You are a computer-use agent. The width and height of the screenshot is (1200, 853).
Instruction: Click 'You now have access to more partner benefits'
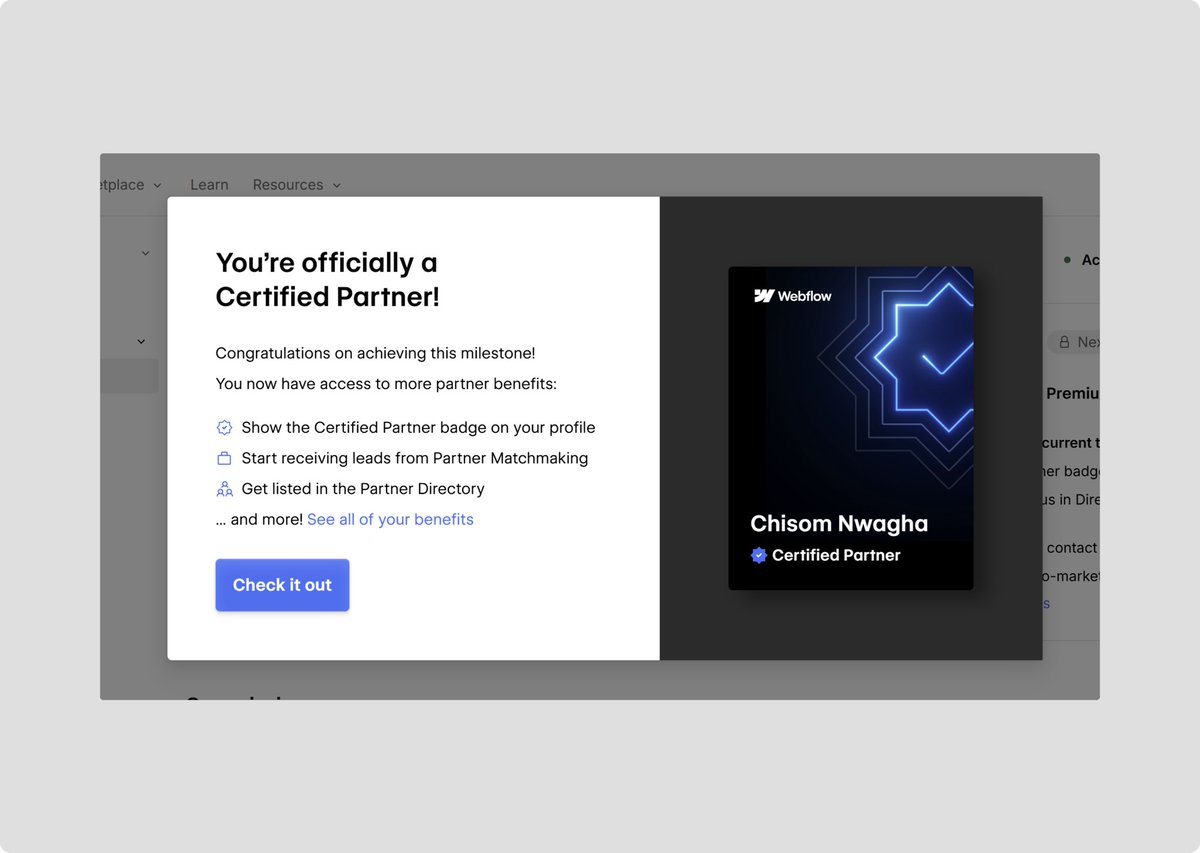tap(386, 384)
